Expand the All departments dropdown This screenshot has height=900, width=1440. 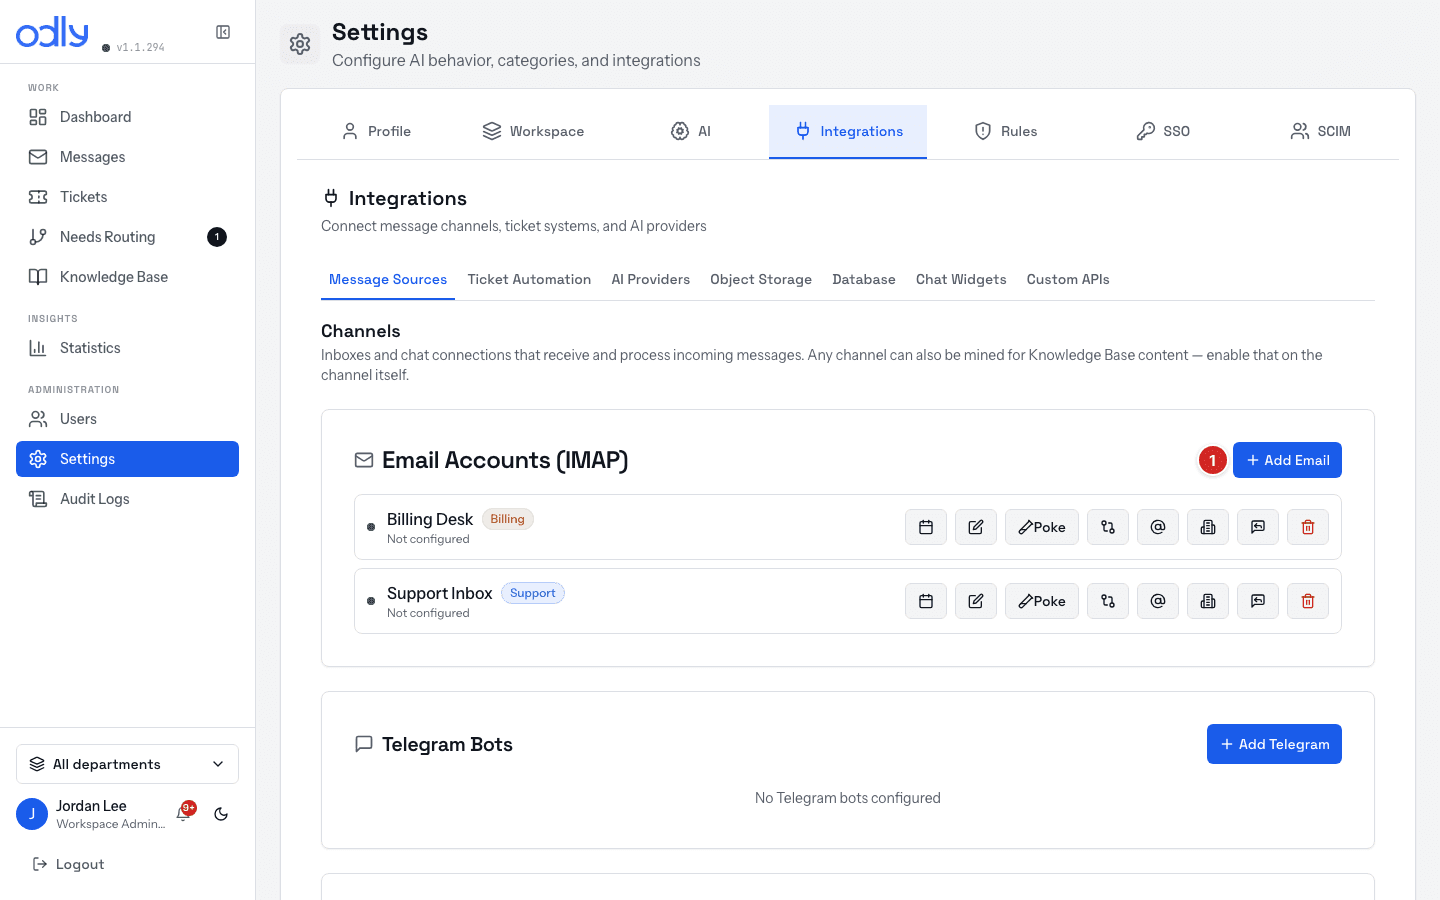tap(127, 764)
